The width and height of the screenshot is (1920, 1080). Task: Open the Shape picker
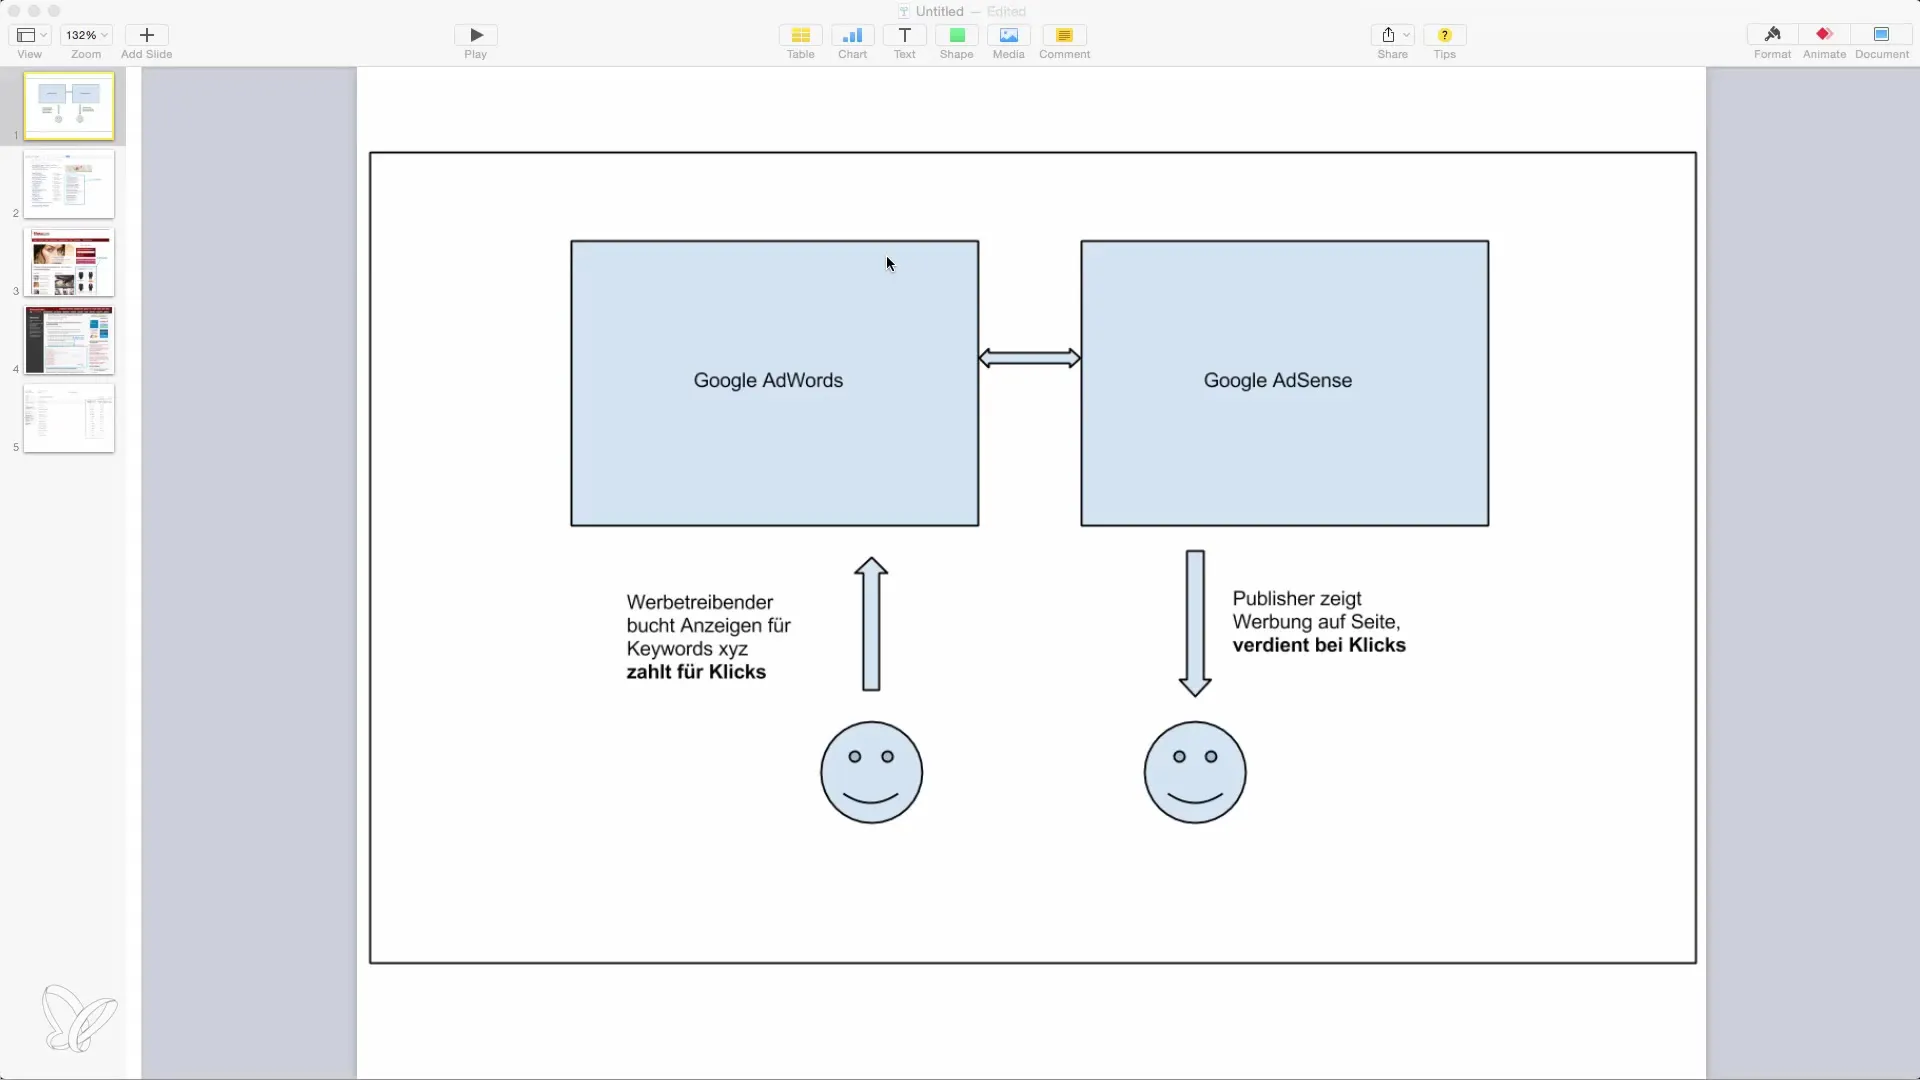pyautogui.click(x=956, y=35)
